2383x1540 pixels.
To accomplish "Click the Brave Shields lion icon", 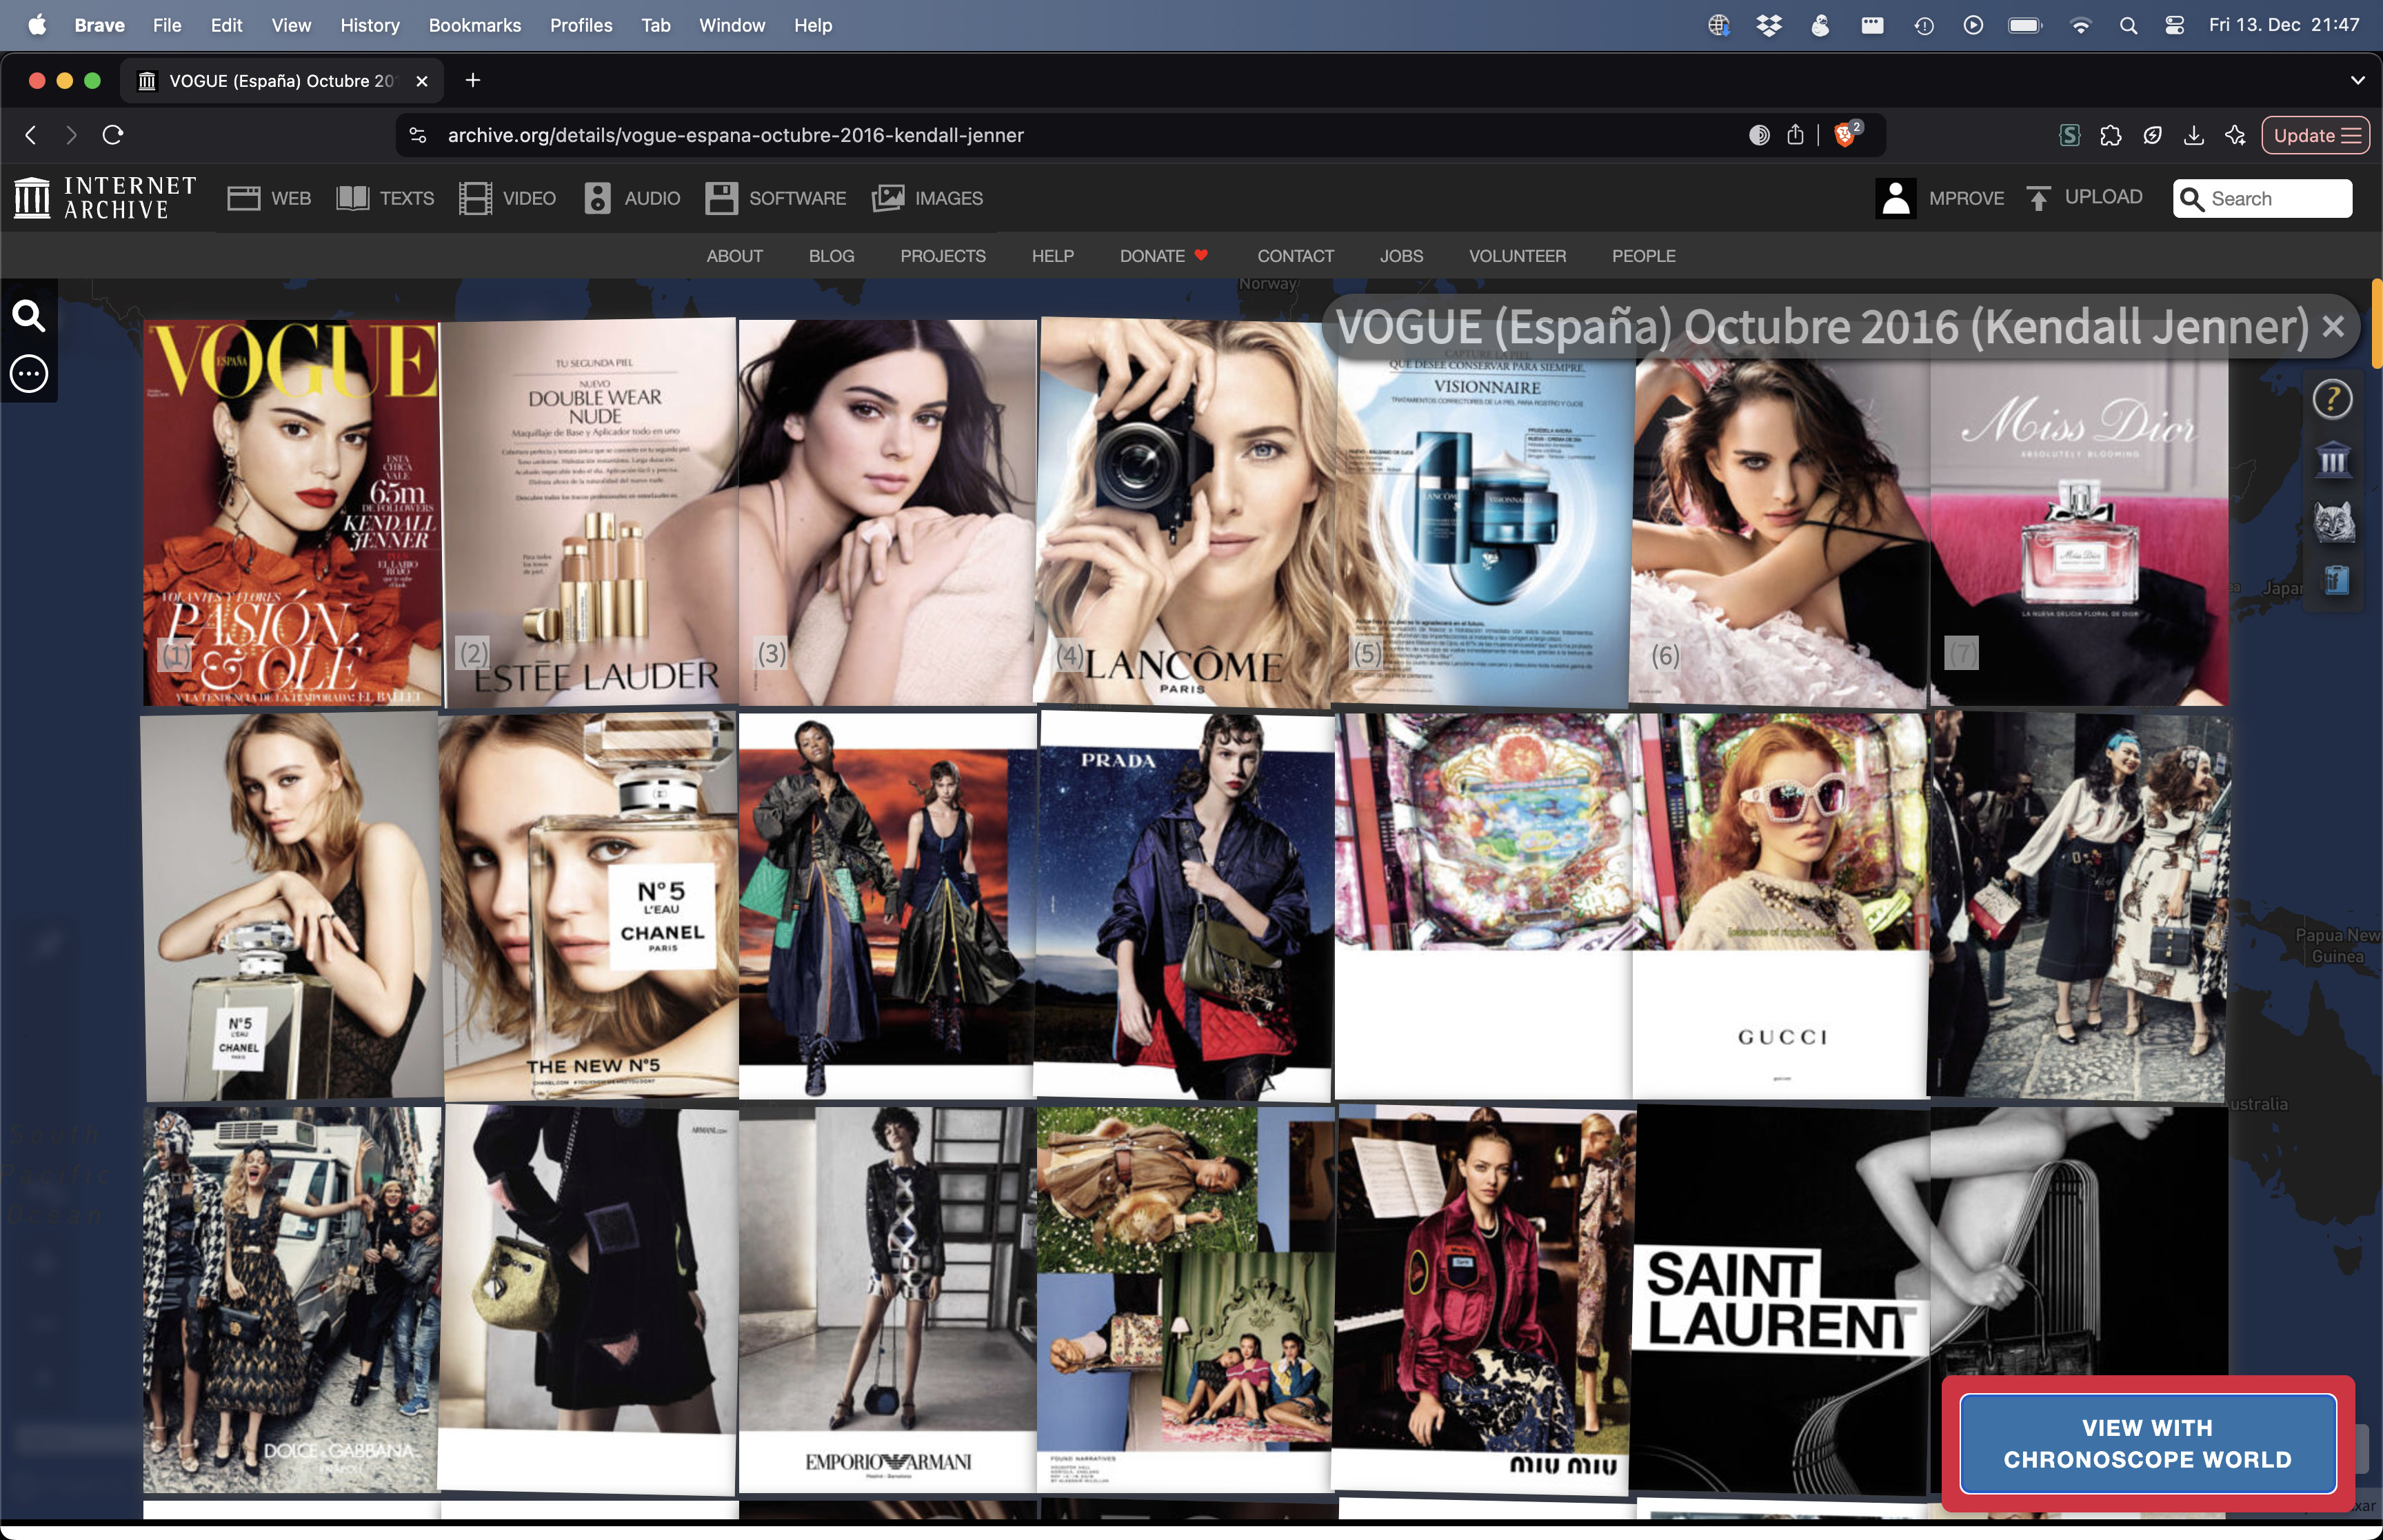I will [x=1846, y=134].
